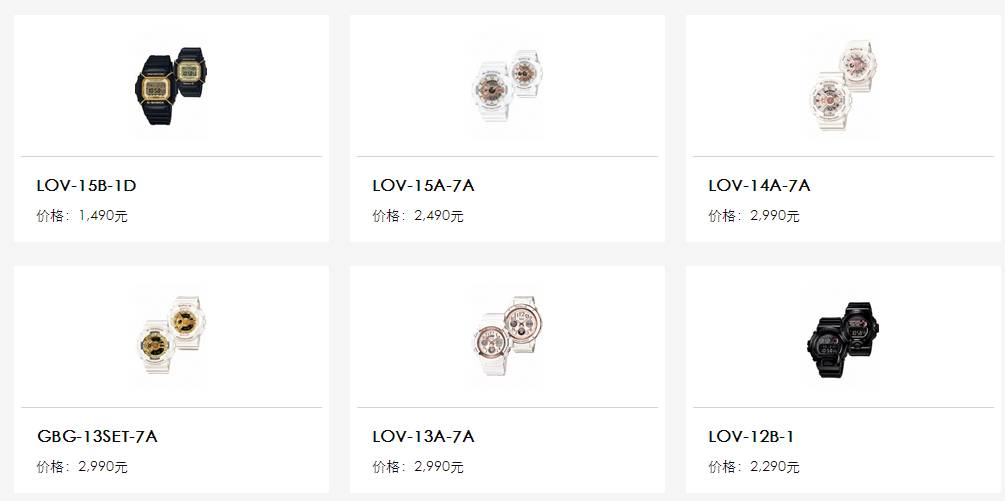Click the 2,490元 price text
The image size is (1005, 501).
(x=439, y=216)
